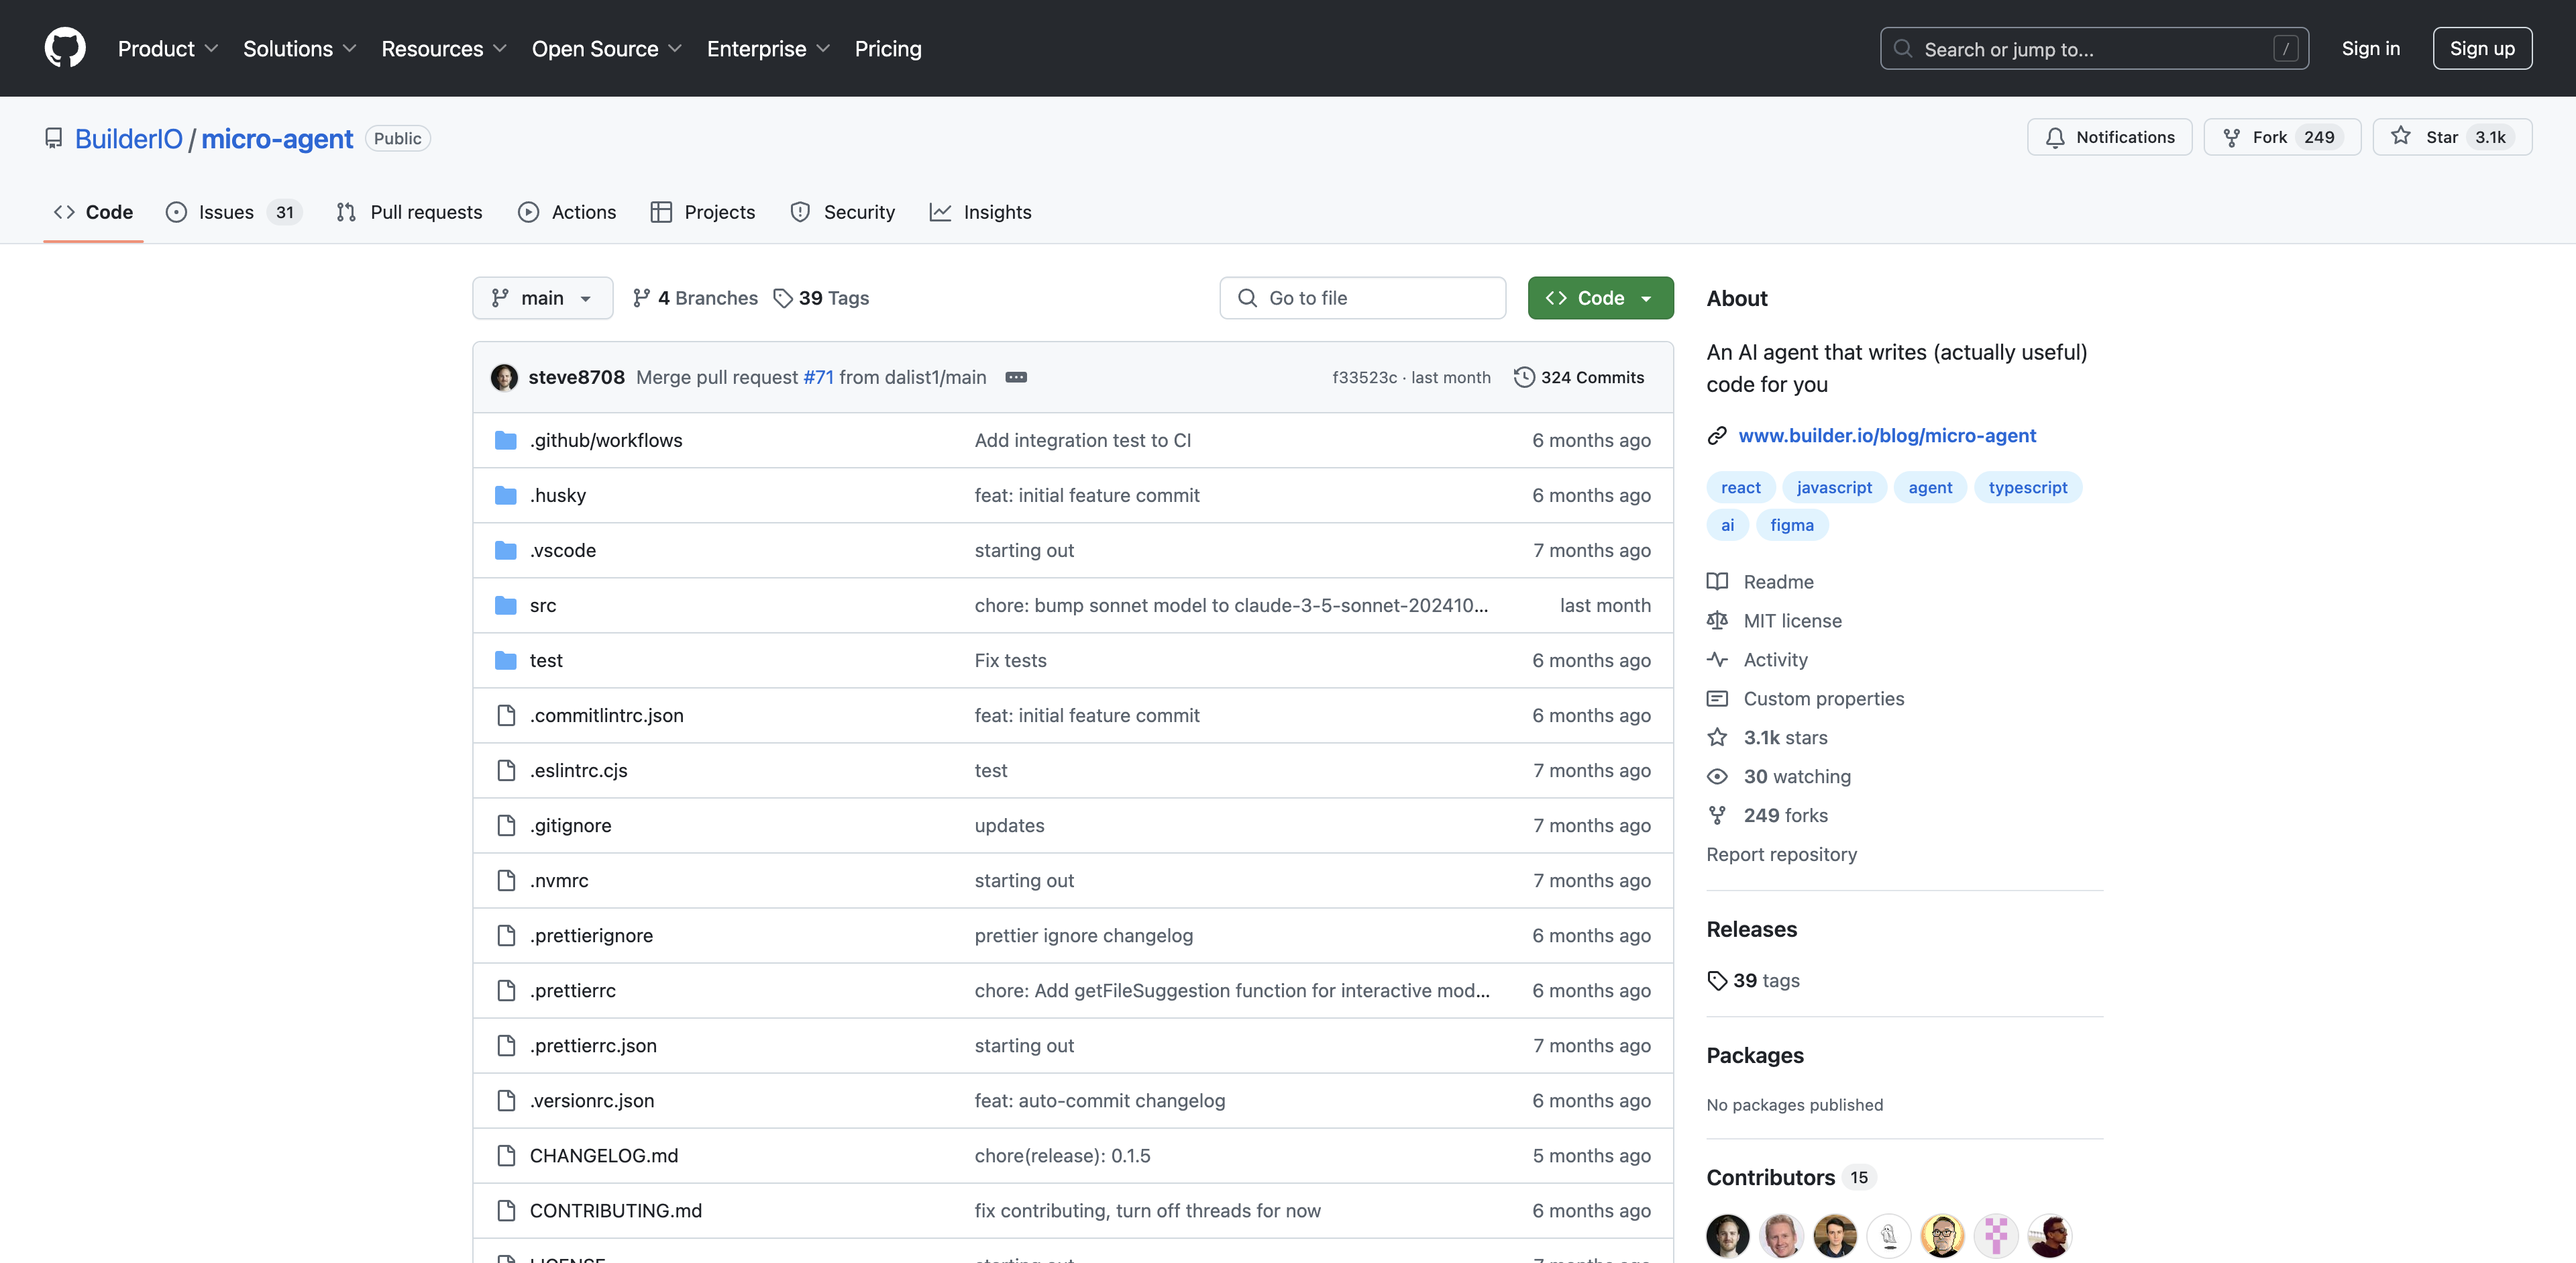Switch to the Actions tab
The image size is (2576, 1263).
pos(567,212)
